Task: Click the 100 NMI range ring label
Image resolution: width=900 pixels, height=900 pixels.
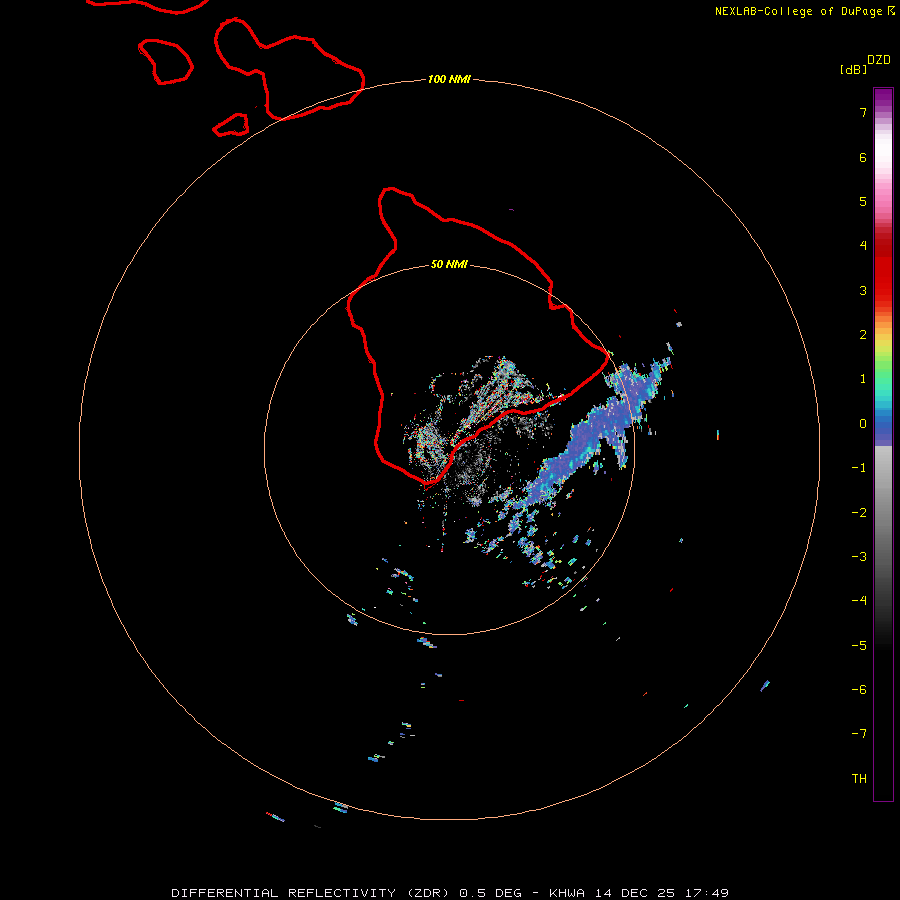Action: [449, 79]
